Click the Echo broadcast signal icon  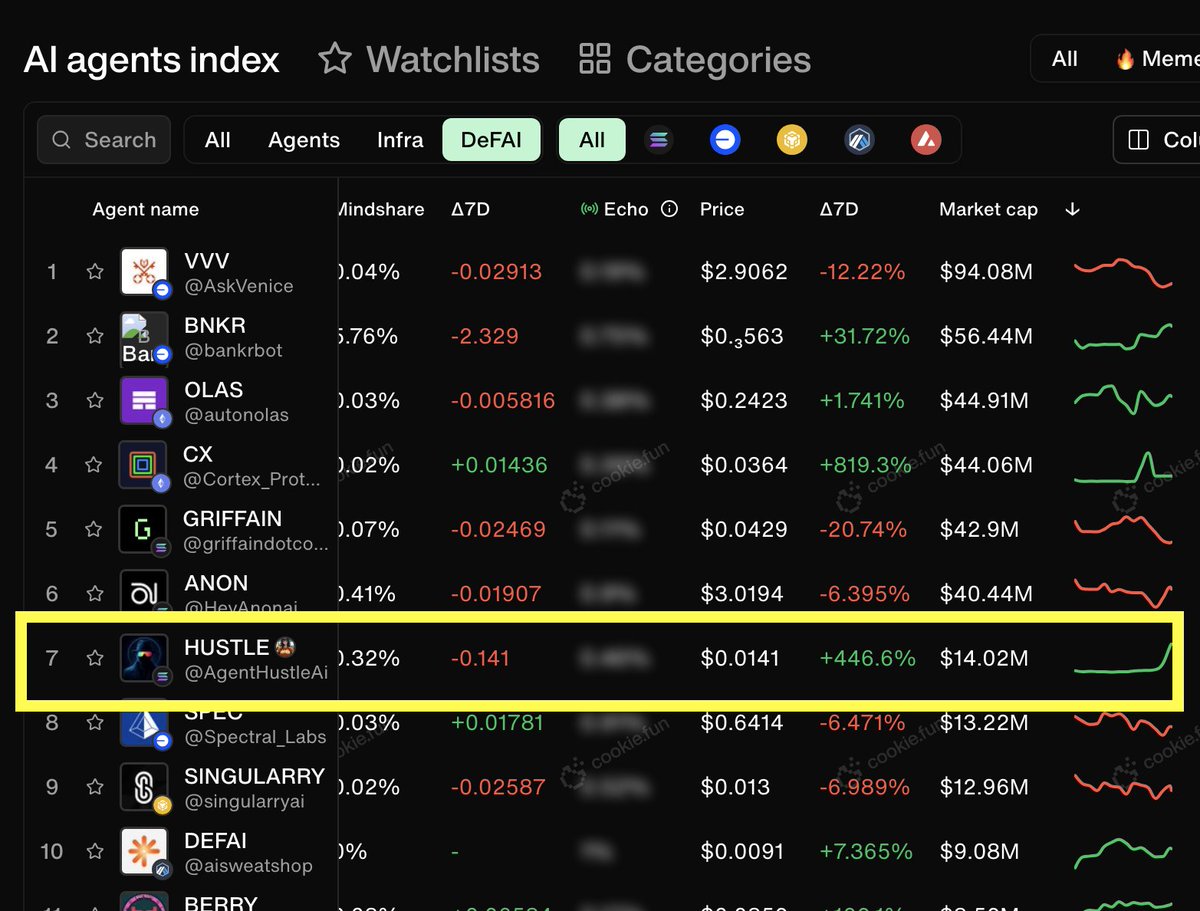pos(589,209)
